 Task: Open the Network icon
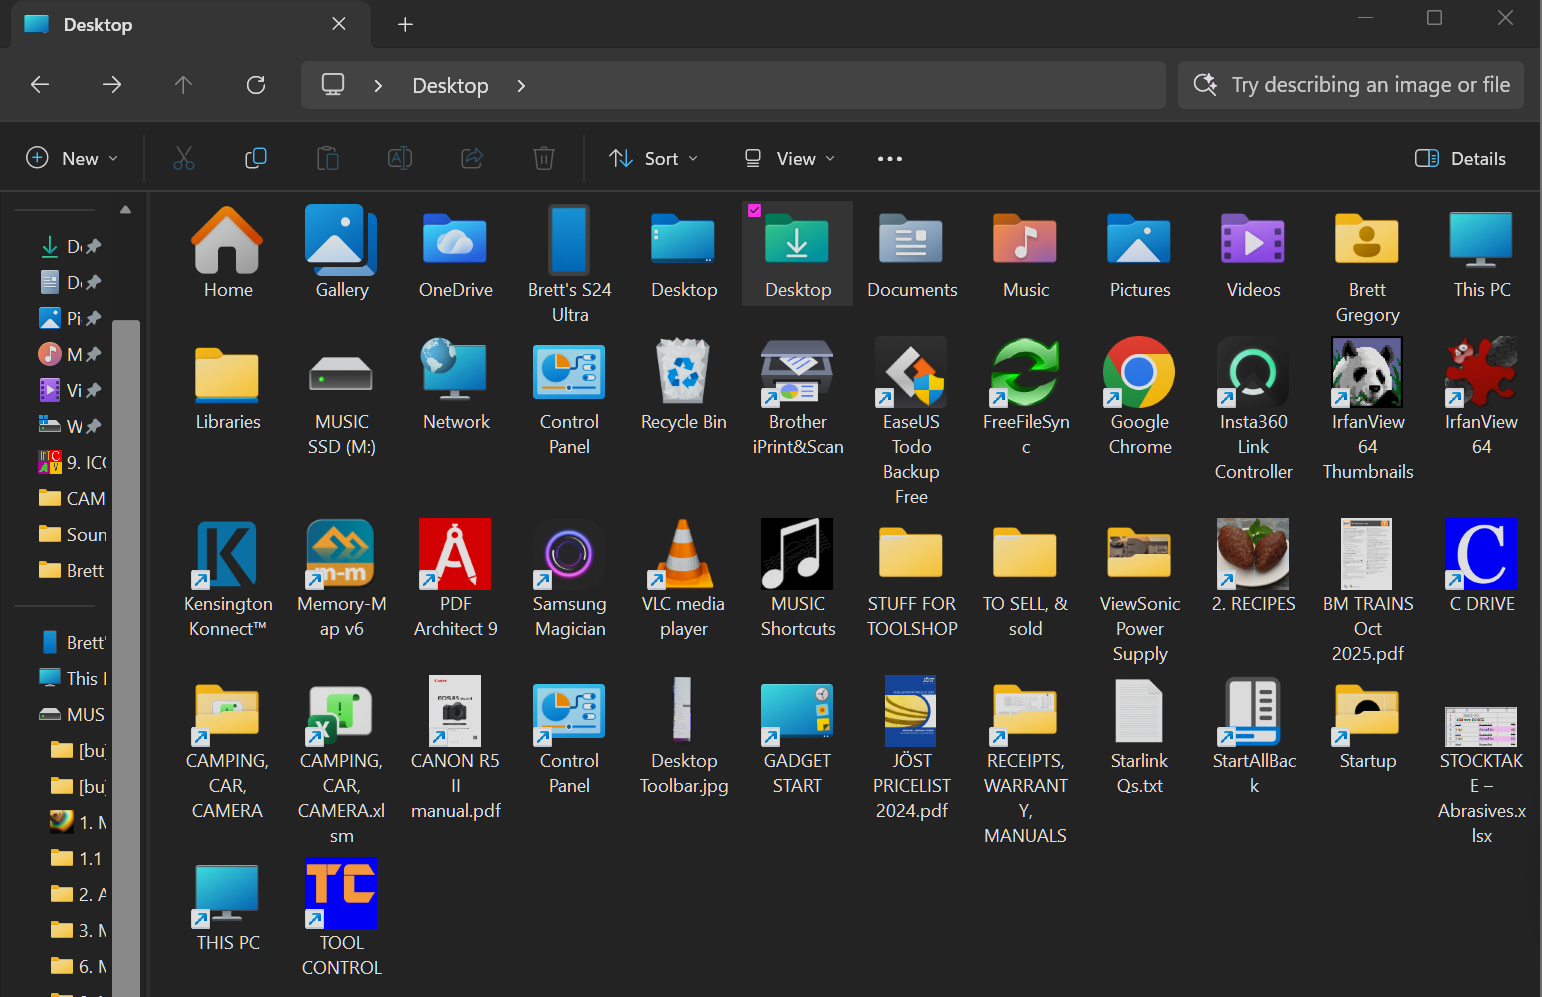tap(456, 372)
